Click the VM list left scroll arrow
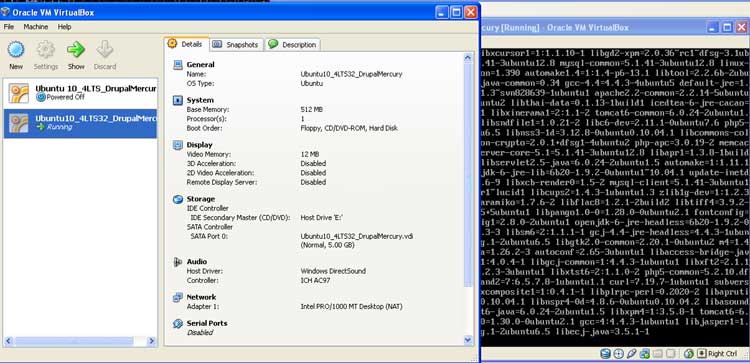 pos(8,341)
